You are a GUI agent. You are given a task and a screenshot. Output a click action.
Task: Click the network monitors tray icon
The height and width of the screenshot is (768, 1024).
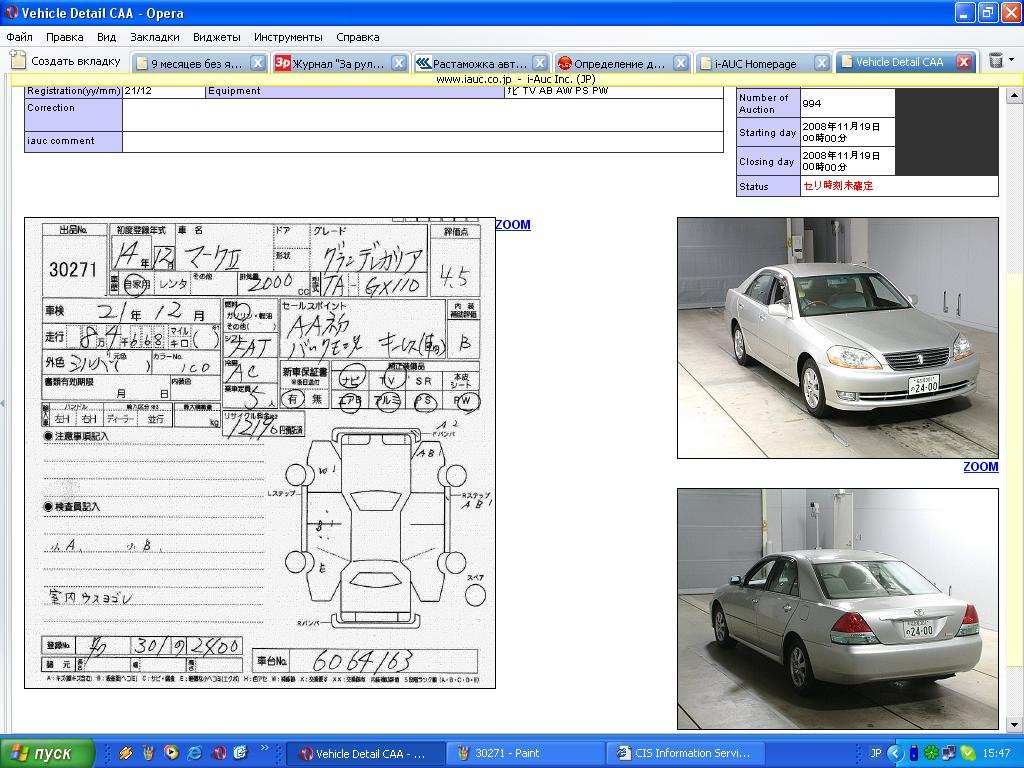point(948,753)
